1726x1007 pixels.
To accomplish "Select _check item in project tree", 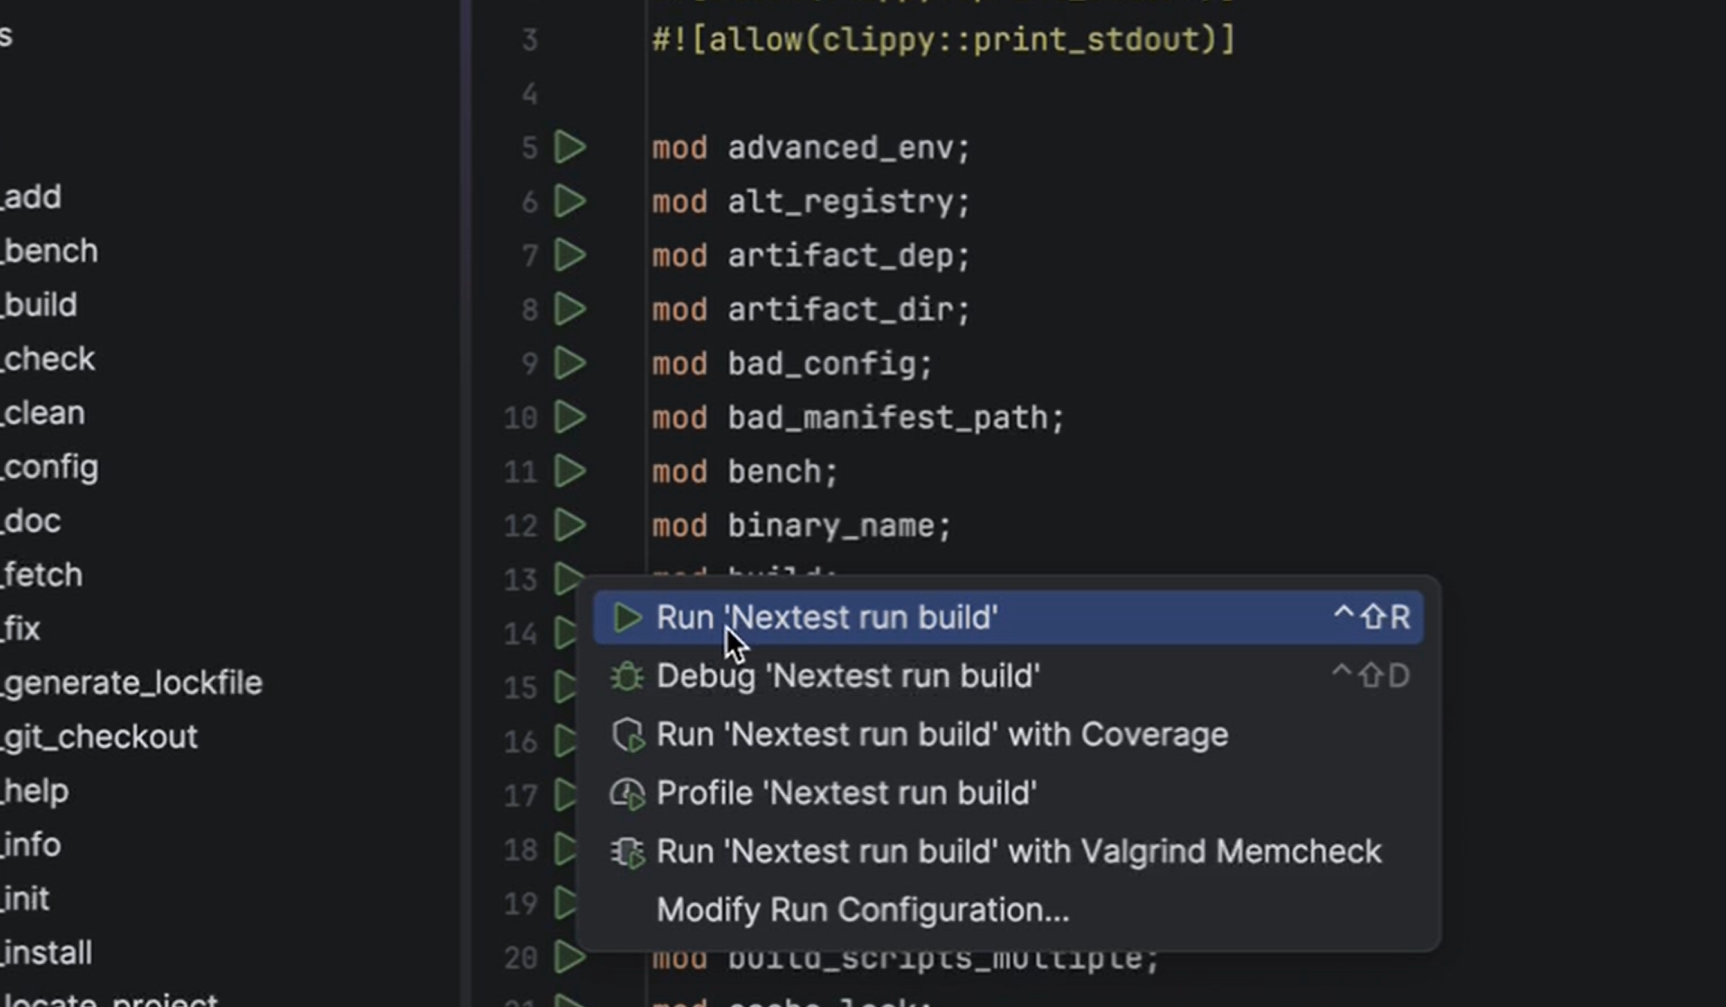I will 47,359.
